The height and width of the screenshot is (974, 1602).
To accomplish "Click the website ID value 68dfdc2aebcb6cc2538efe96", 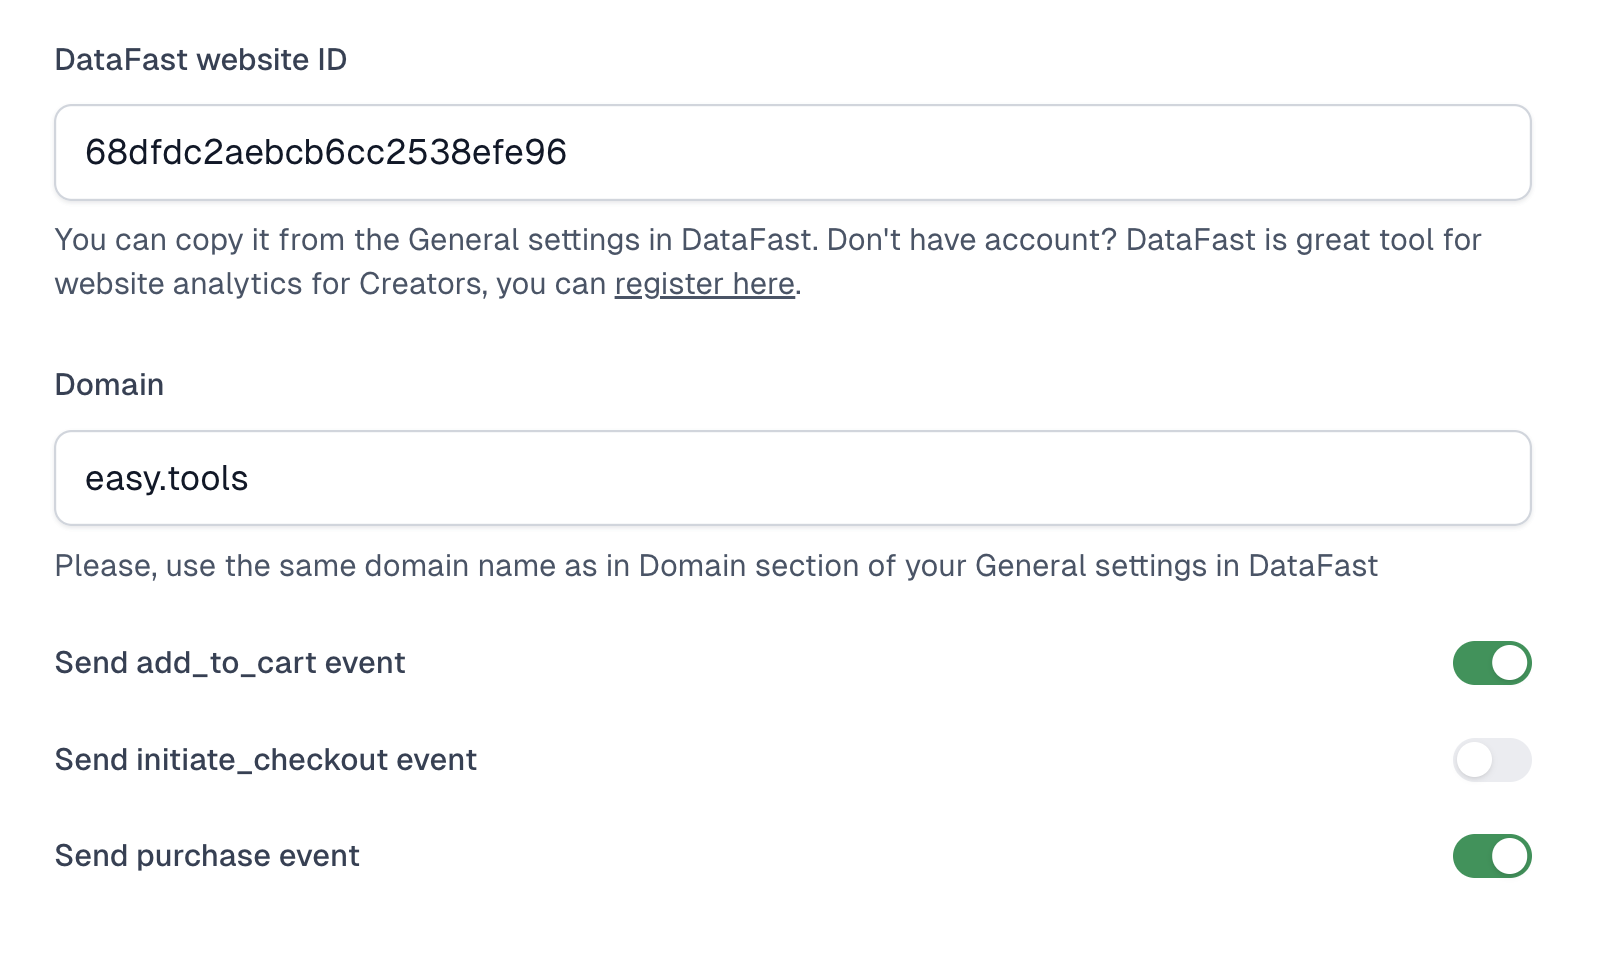I will click(326, 152).
